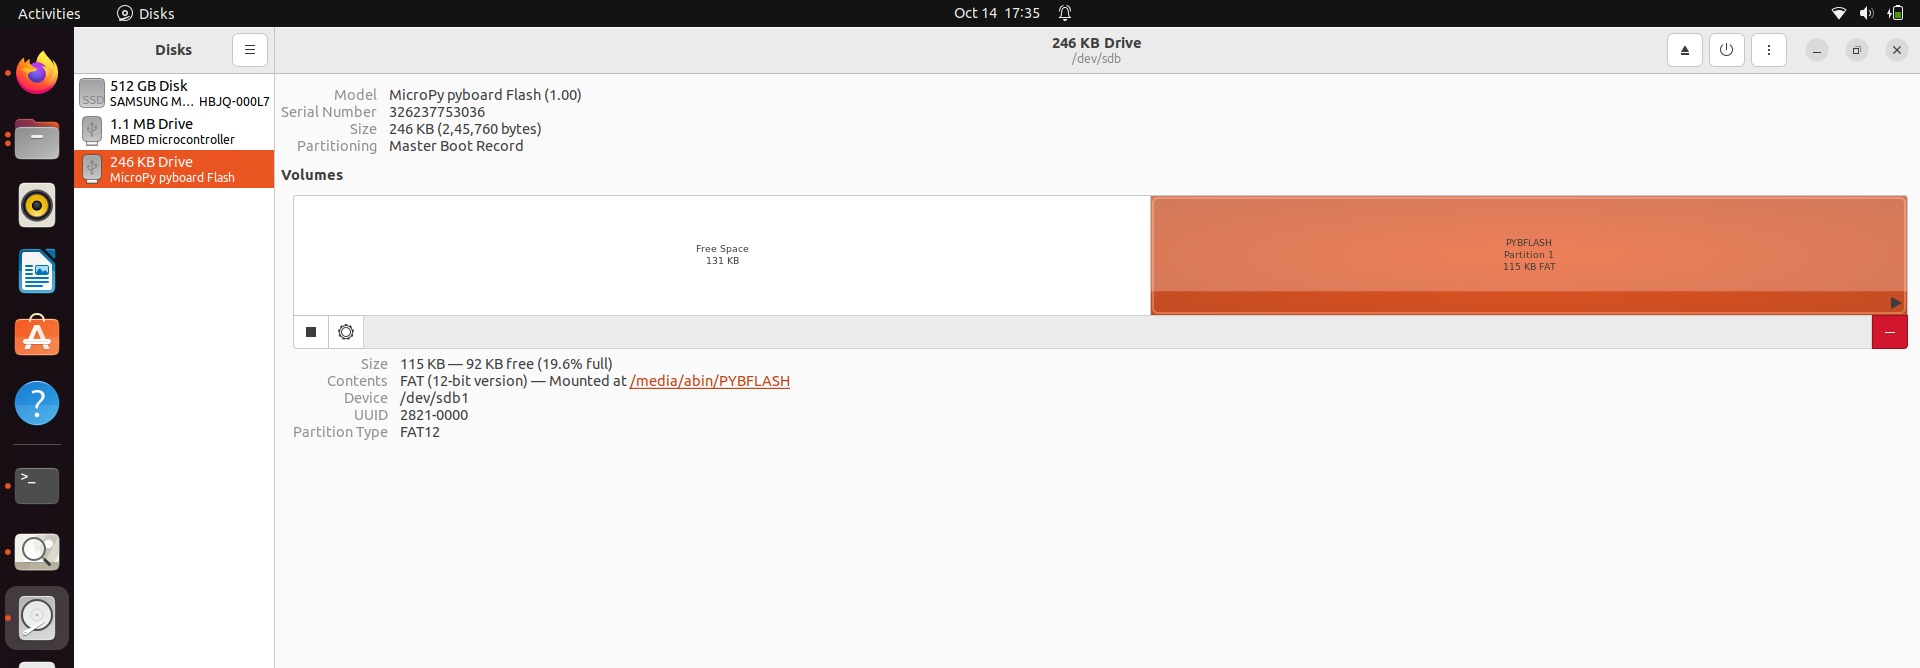Image resolution: width=1920 pixels, height=668 pixels.
Task: Open the battery status indicator
Action: 1895,13
